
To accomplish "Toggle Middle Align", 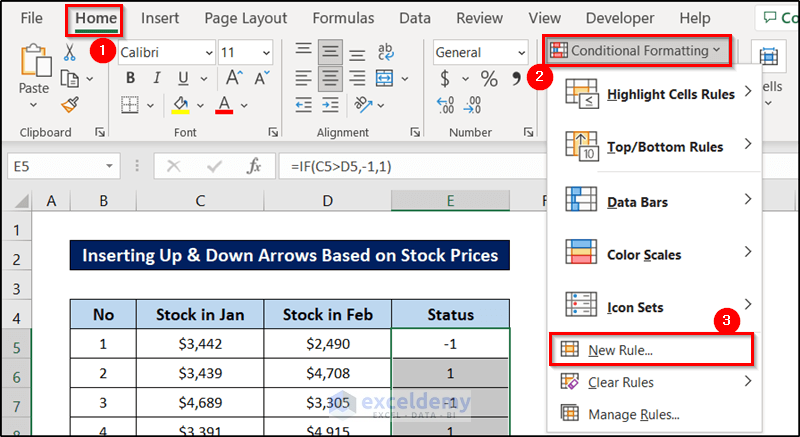I will point(330,52).
